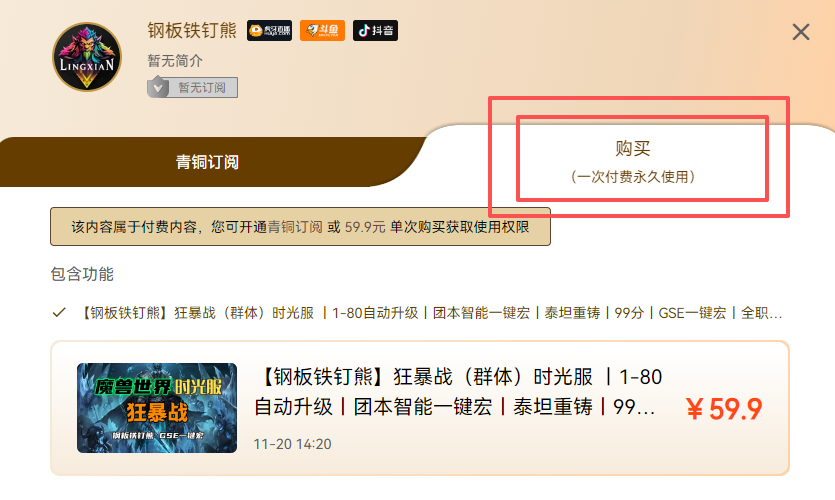Click the 暂无订阅 label text
835x500 pixels.
point(201,87)
